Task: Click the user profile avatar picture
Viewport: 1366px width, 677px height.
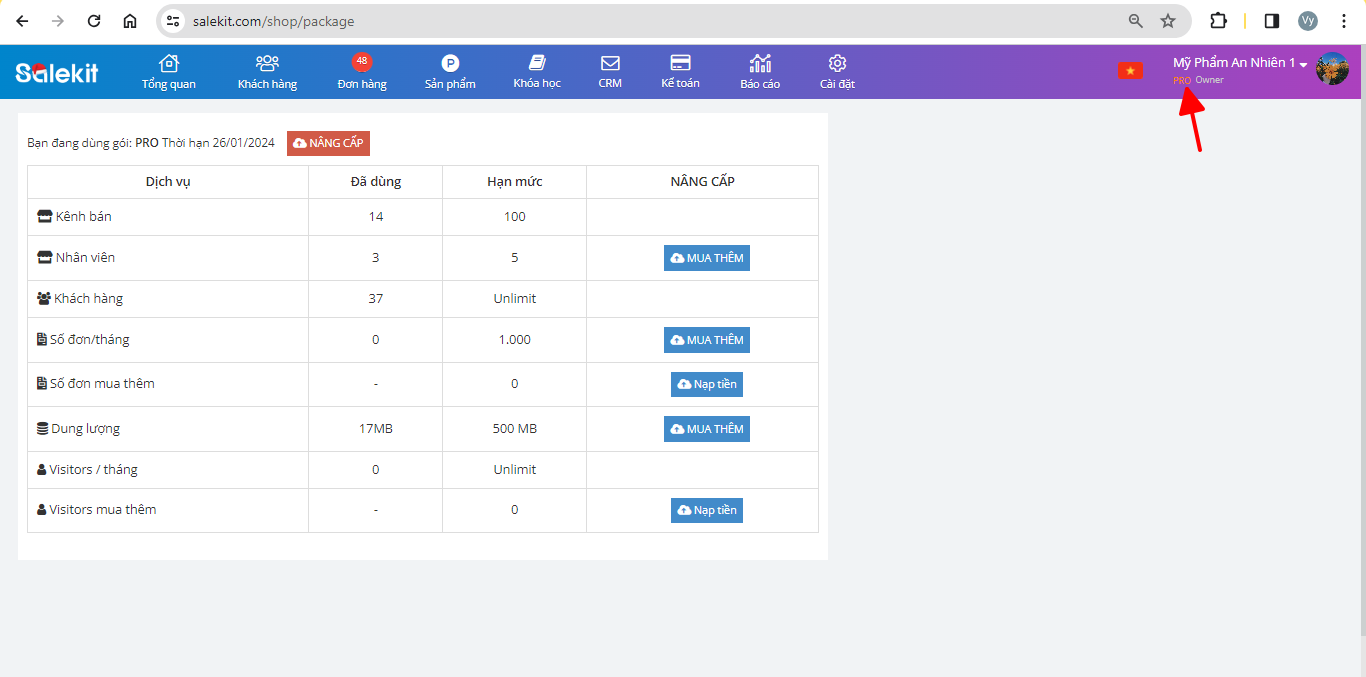Action: (x=1332, y=69)
